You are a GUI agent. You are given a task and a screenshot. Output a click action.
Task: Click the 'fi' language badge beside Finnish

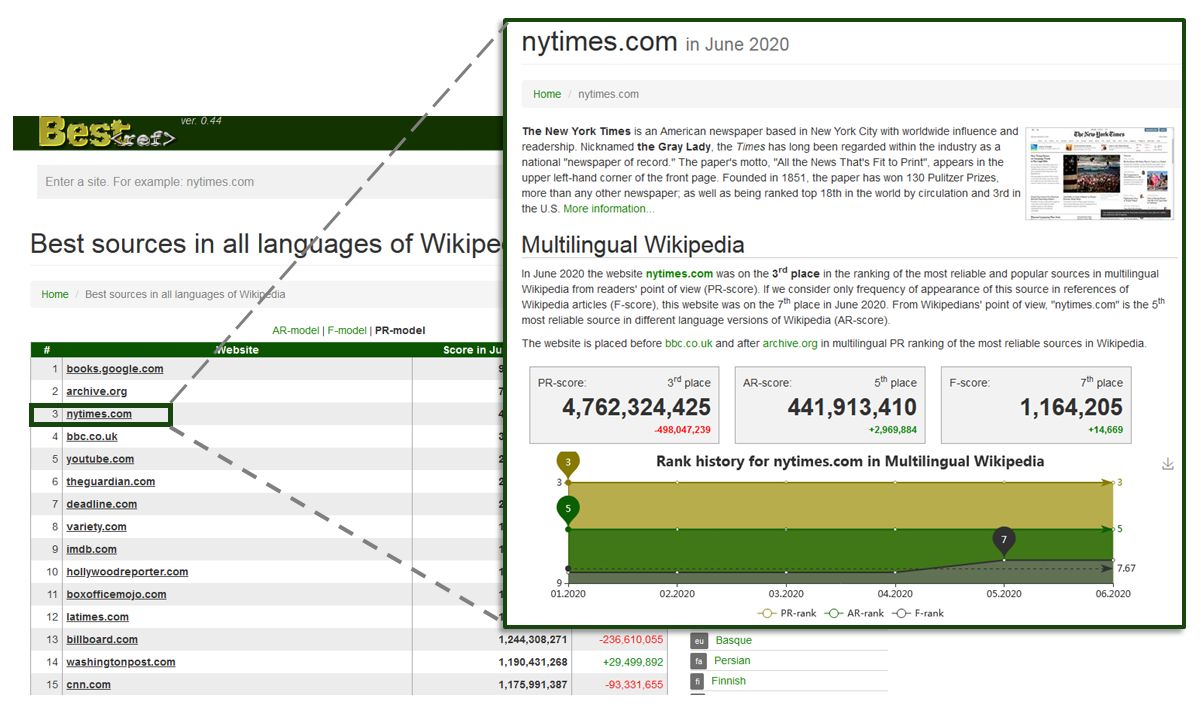(699, 682)
